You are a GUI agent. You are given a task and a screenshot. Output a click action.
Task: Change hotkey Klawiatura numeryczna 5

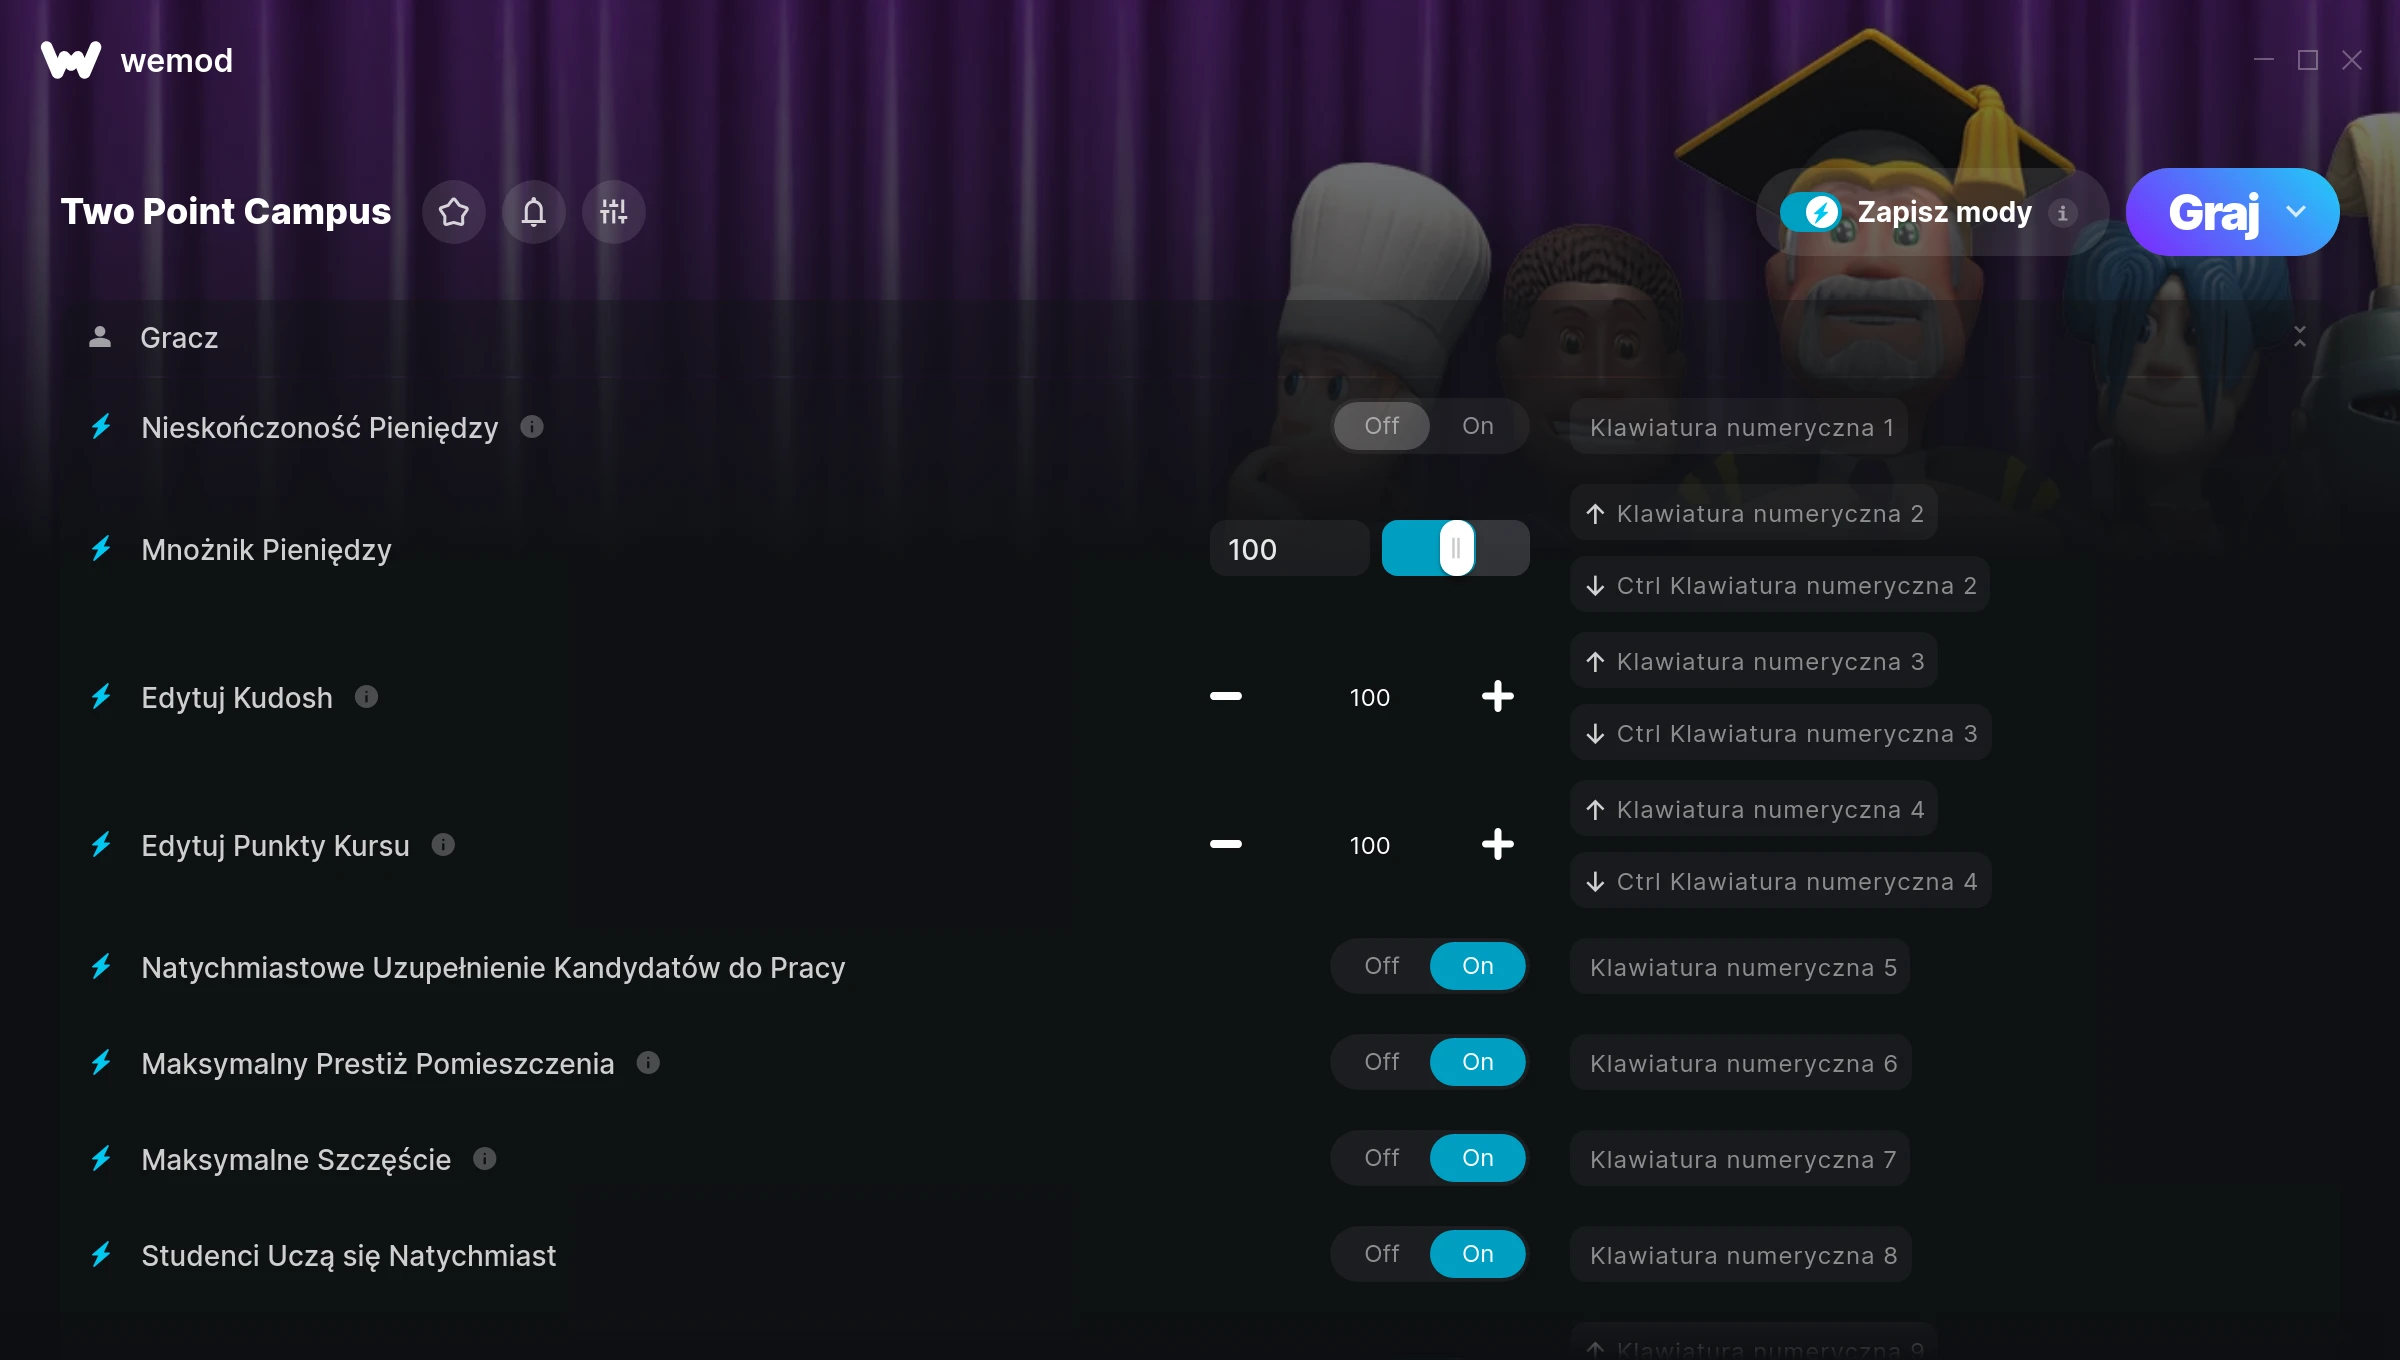(1743, 967)
